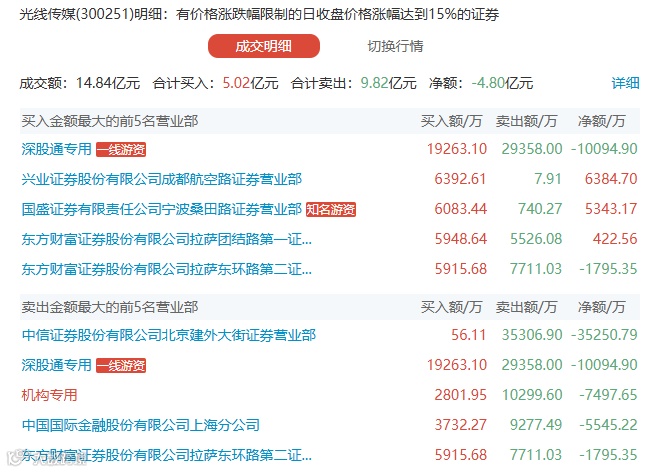The width and height of the screenshot is (657, 472).
Task: Click 买入额/万 header in the buyers table
Action: 451,121
